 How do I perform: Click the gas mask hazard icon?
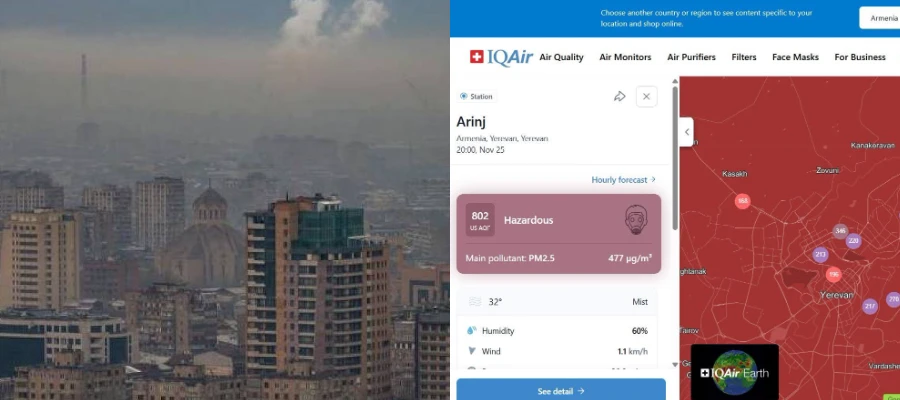637,220
